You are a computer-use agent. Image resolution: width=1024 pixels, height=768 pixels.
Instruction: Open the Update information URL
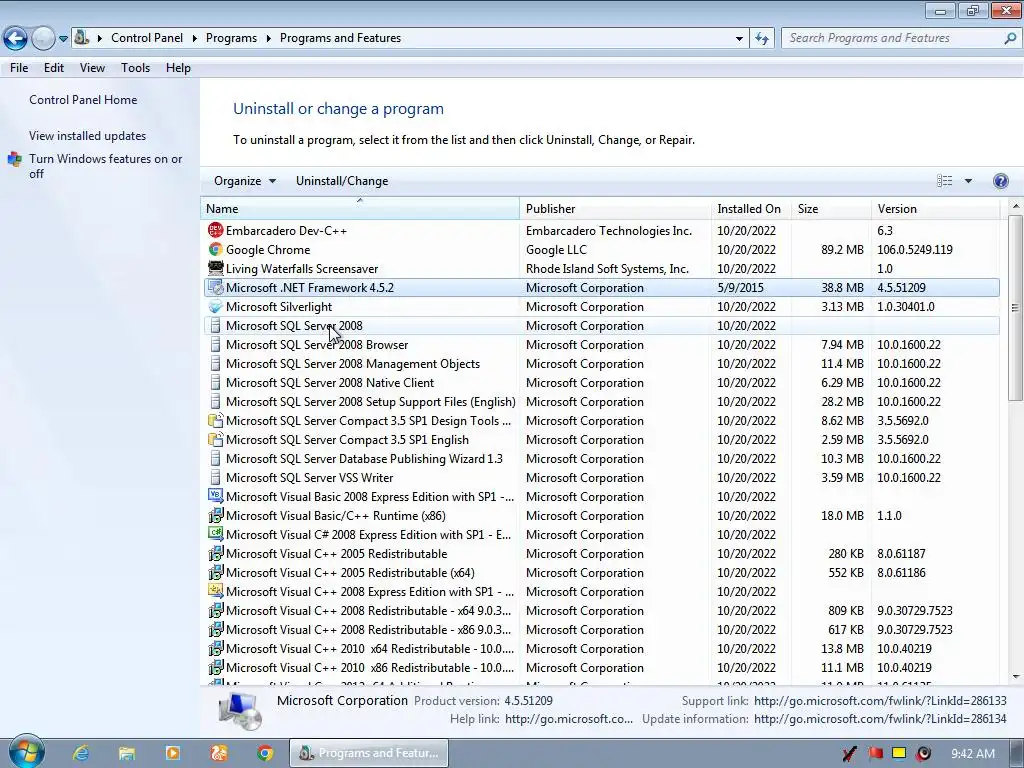coord(880,719)
